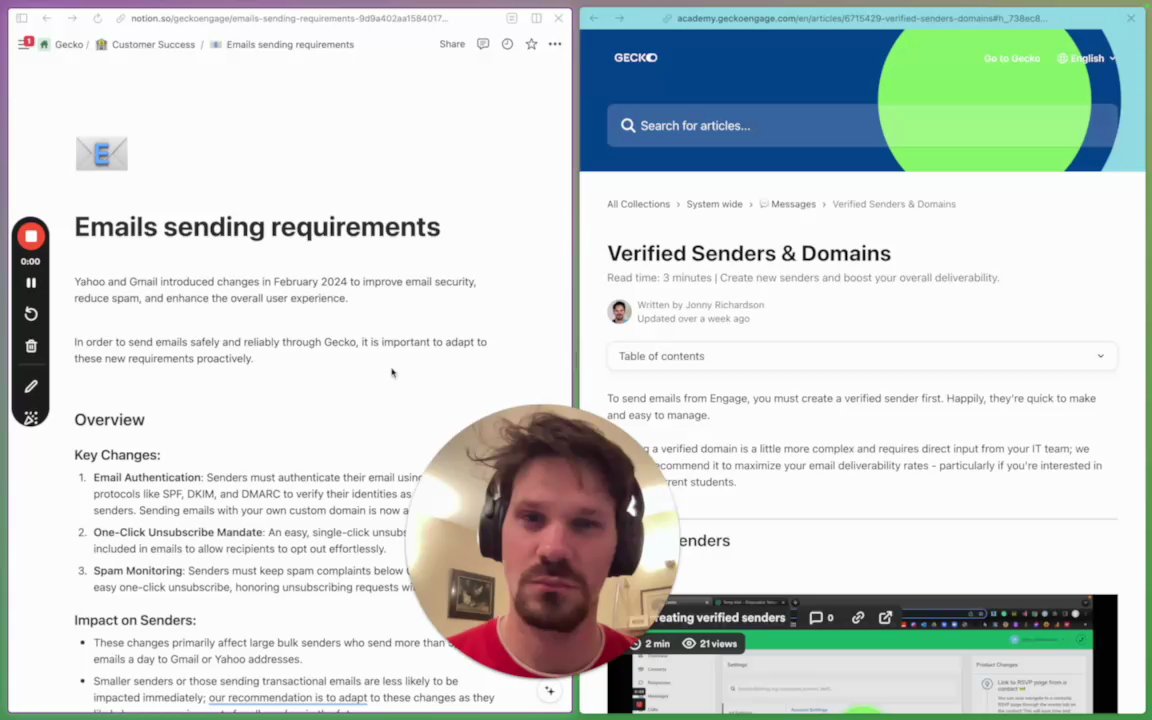
Task: Open All Collections breadcrumb
Action: point(638,204)
